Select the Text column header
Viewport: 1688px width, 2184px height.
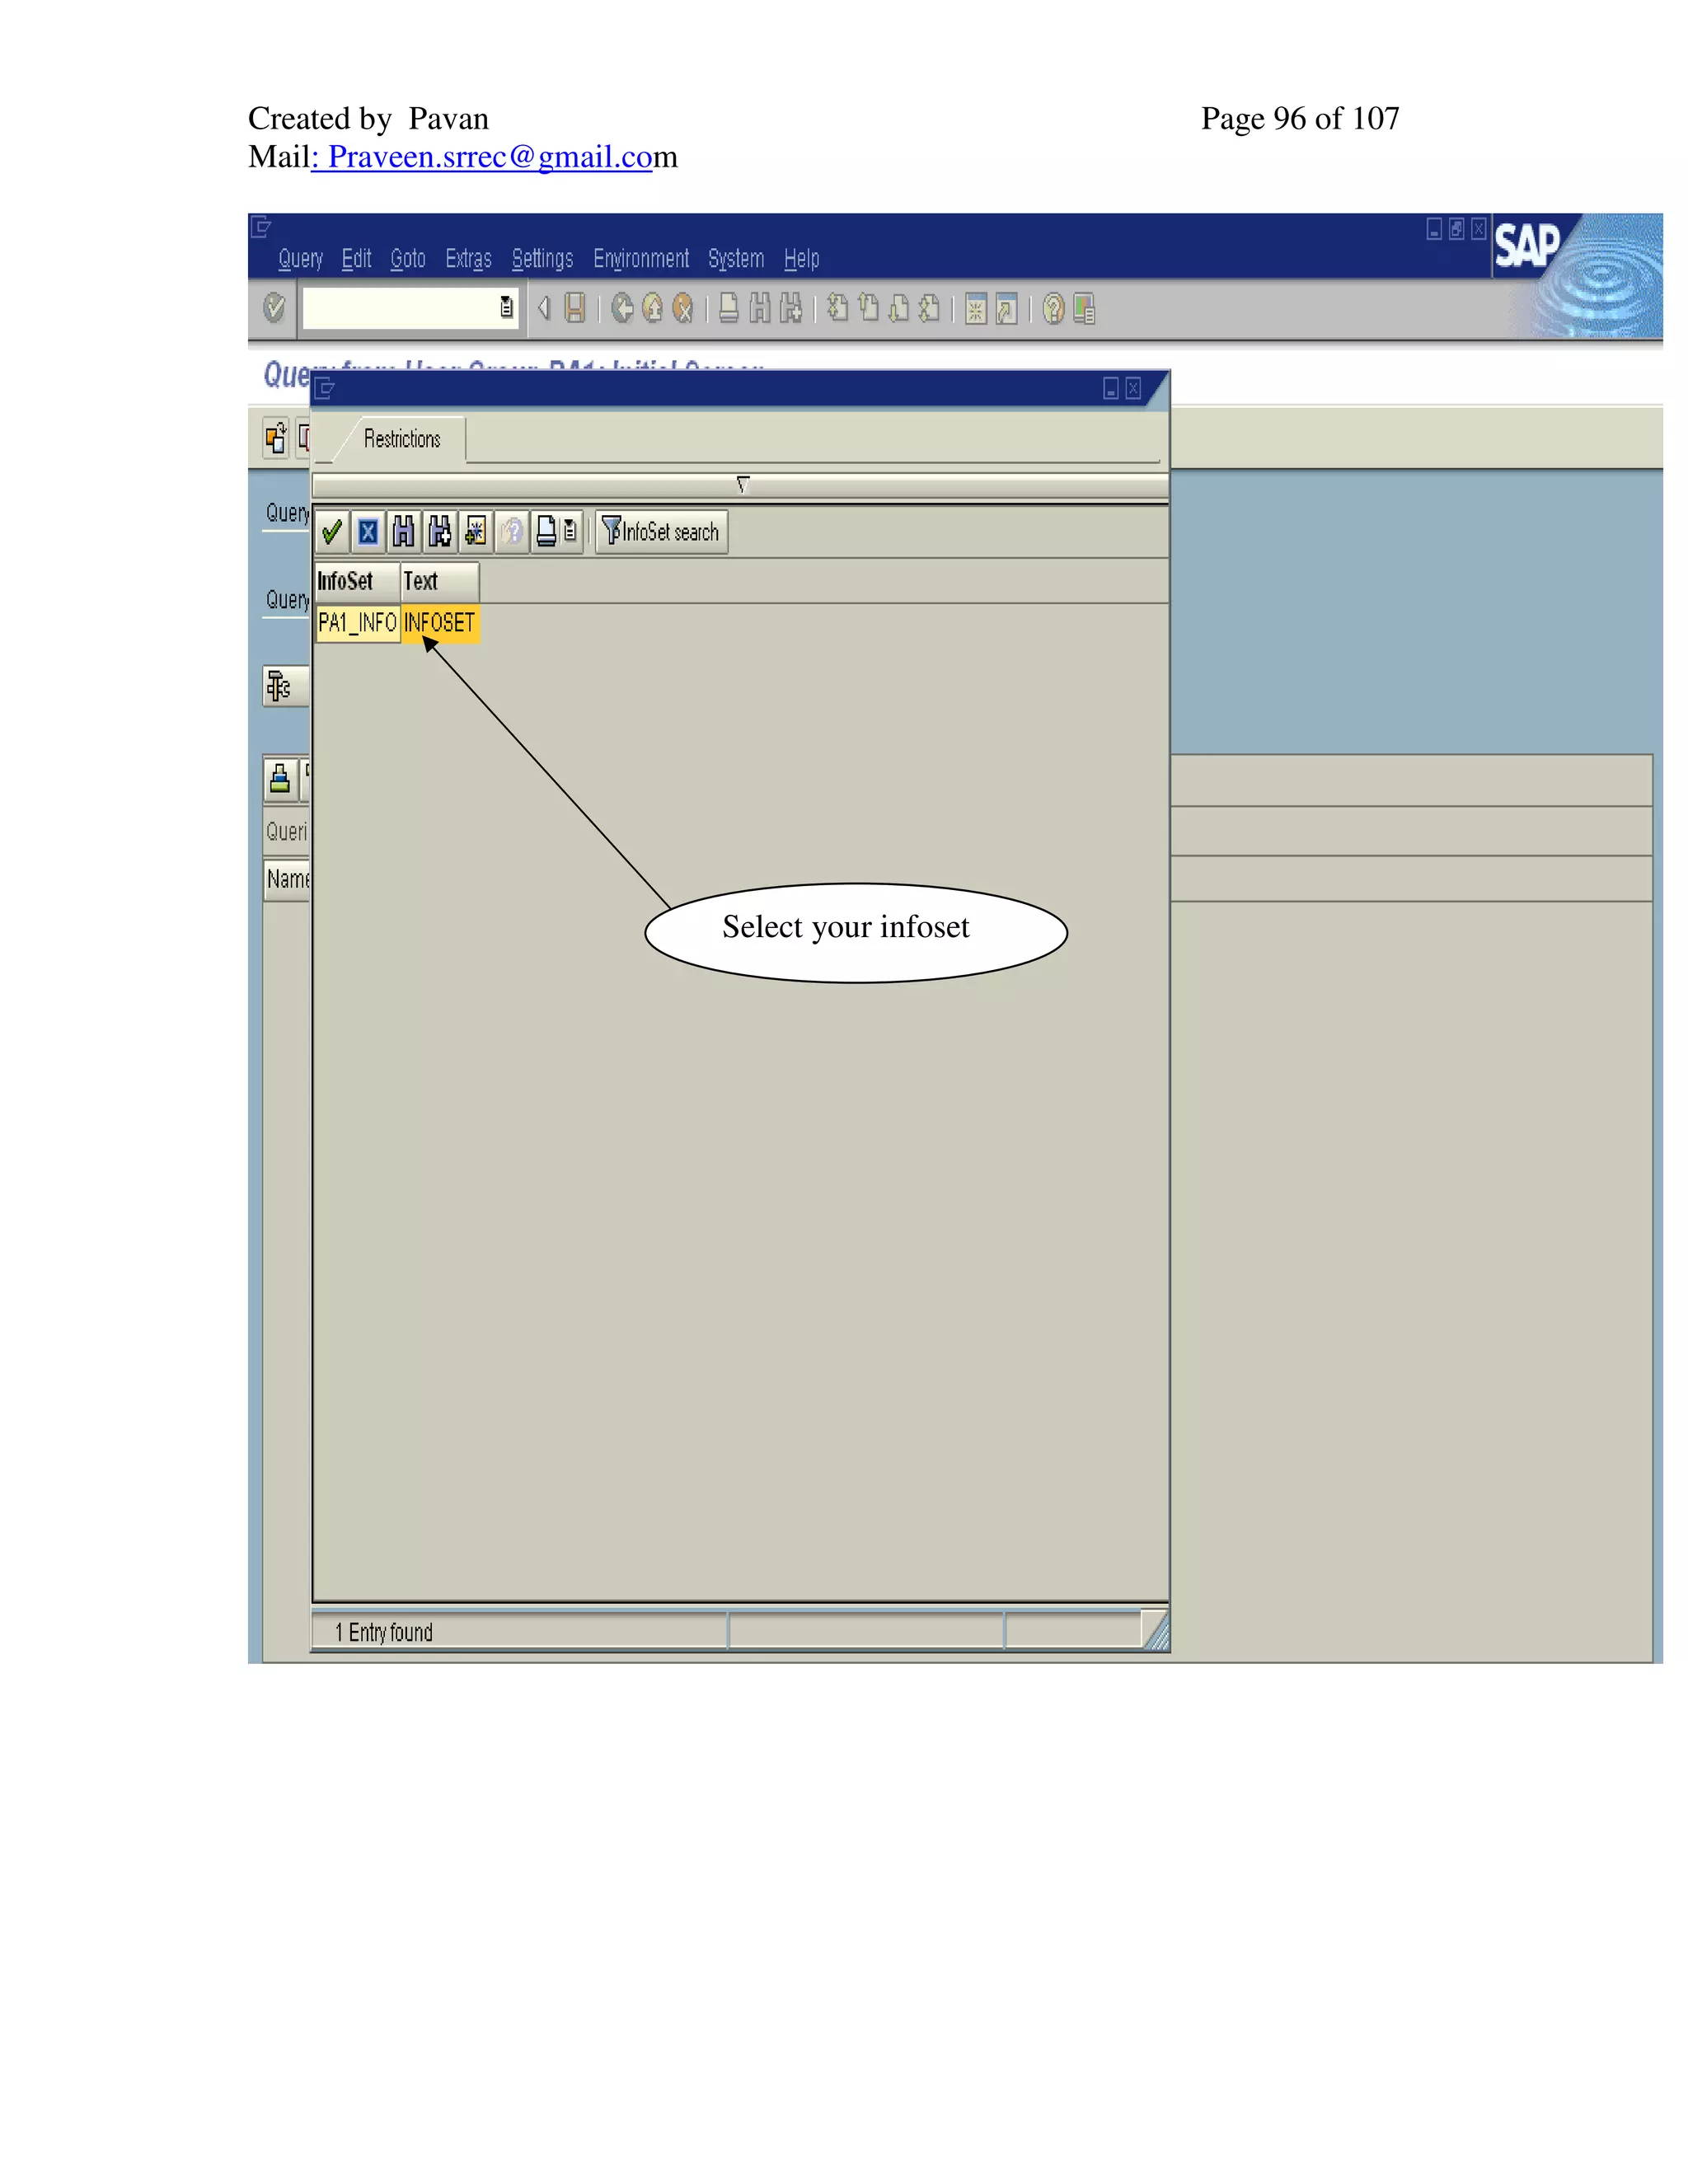(439, 581)
